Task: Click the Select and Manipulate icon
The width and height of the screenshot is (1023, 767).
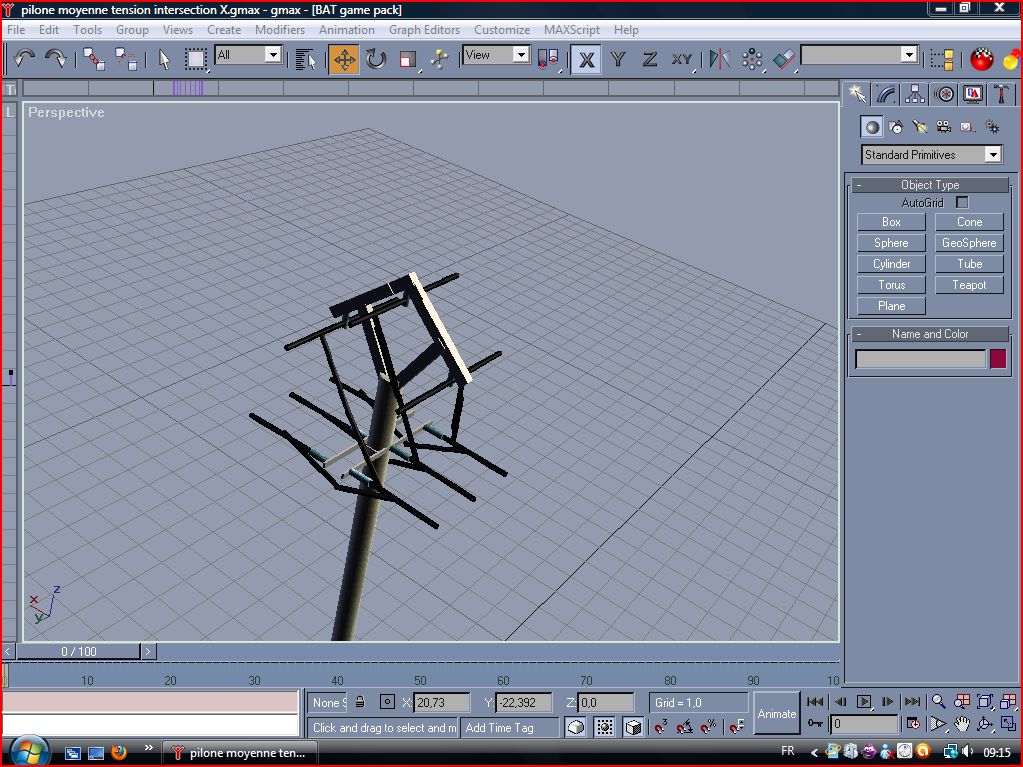Action: click(x=440, y=59)
